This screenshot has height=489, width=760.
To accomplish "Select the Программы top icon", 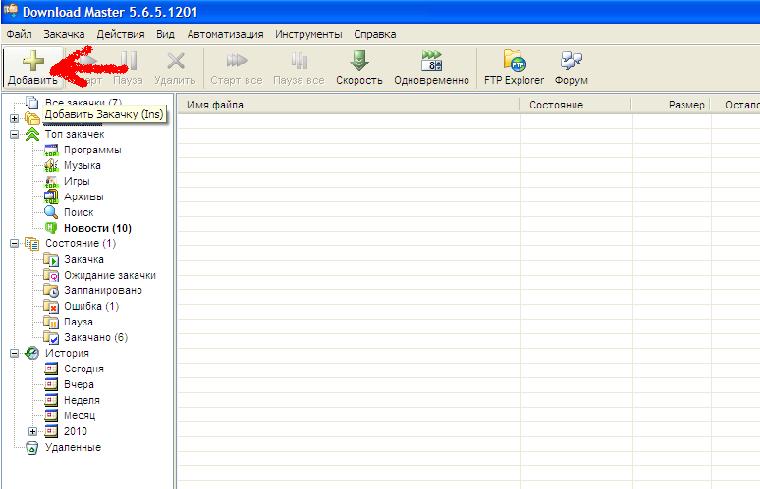I will (x=51, y=150).
